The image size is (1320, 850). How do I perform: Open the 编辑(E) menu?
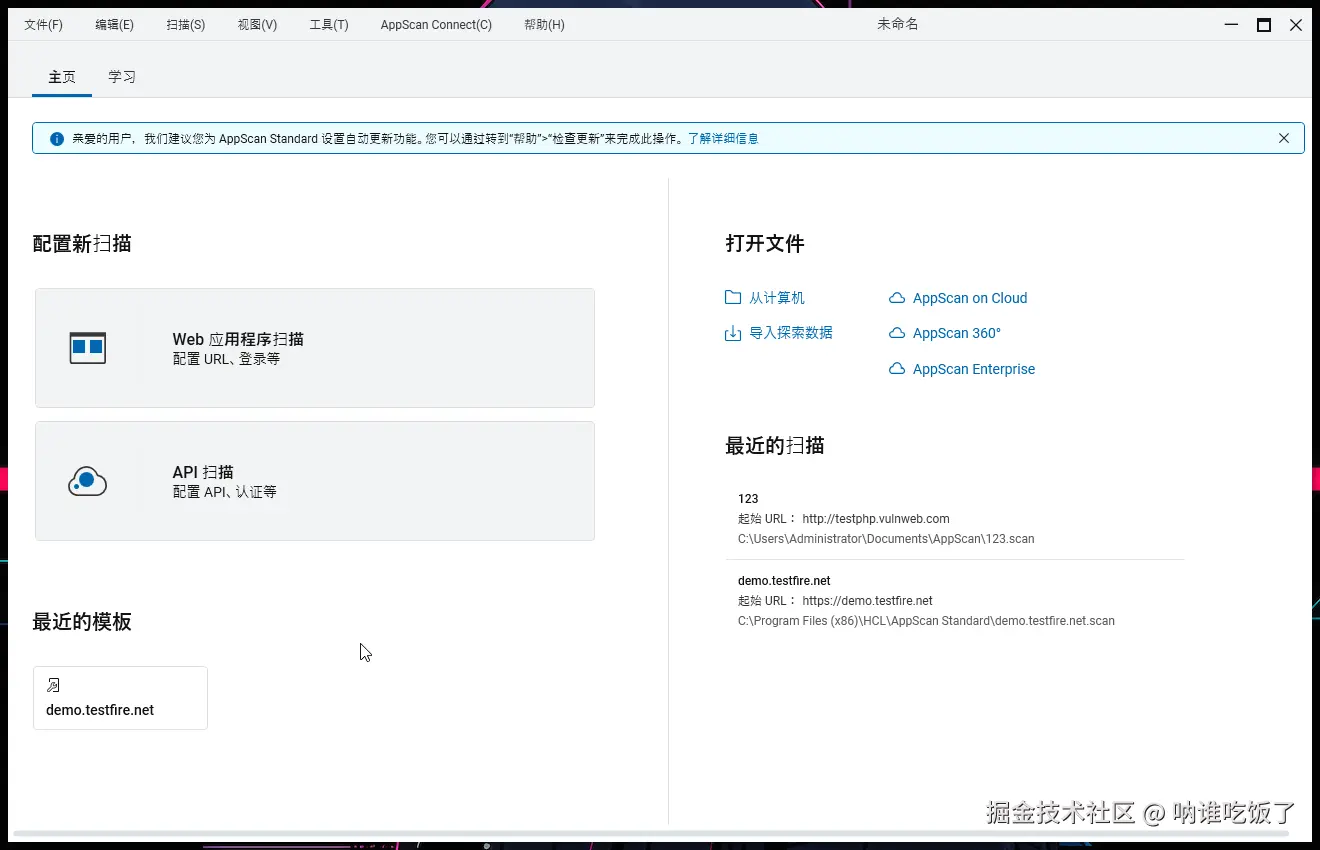click(114, 25)
